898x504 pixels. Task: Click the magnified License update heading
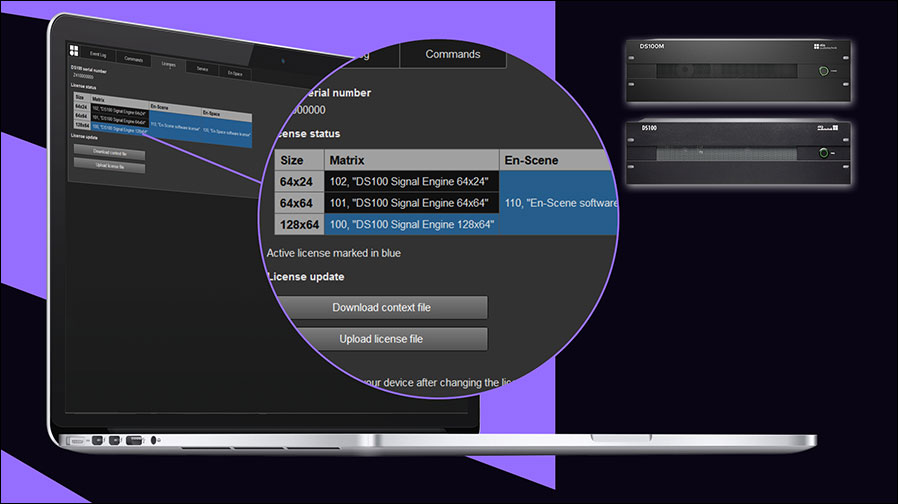click(x=306, y=277)
